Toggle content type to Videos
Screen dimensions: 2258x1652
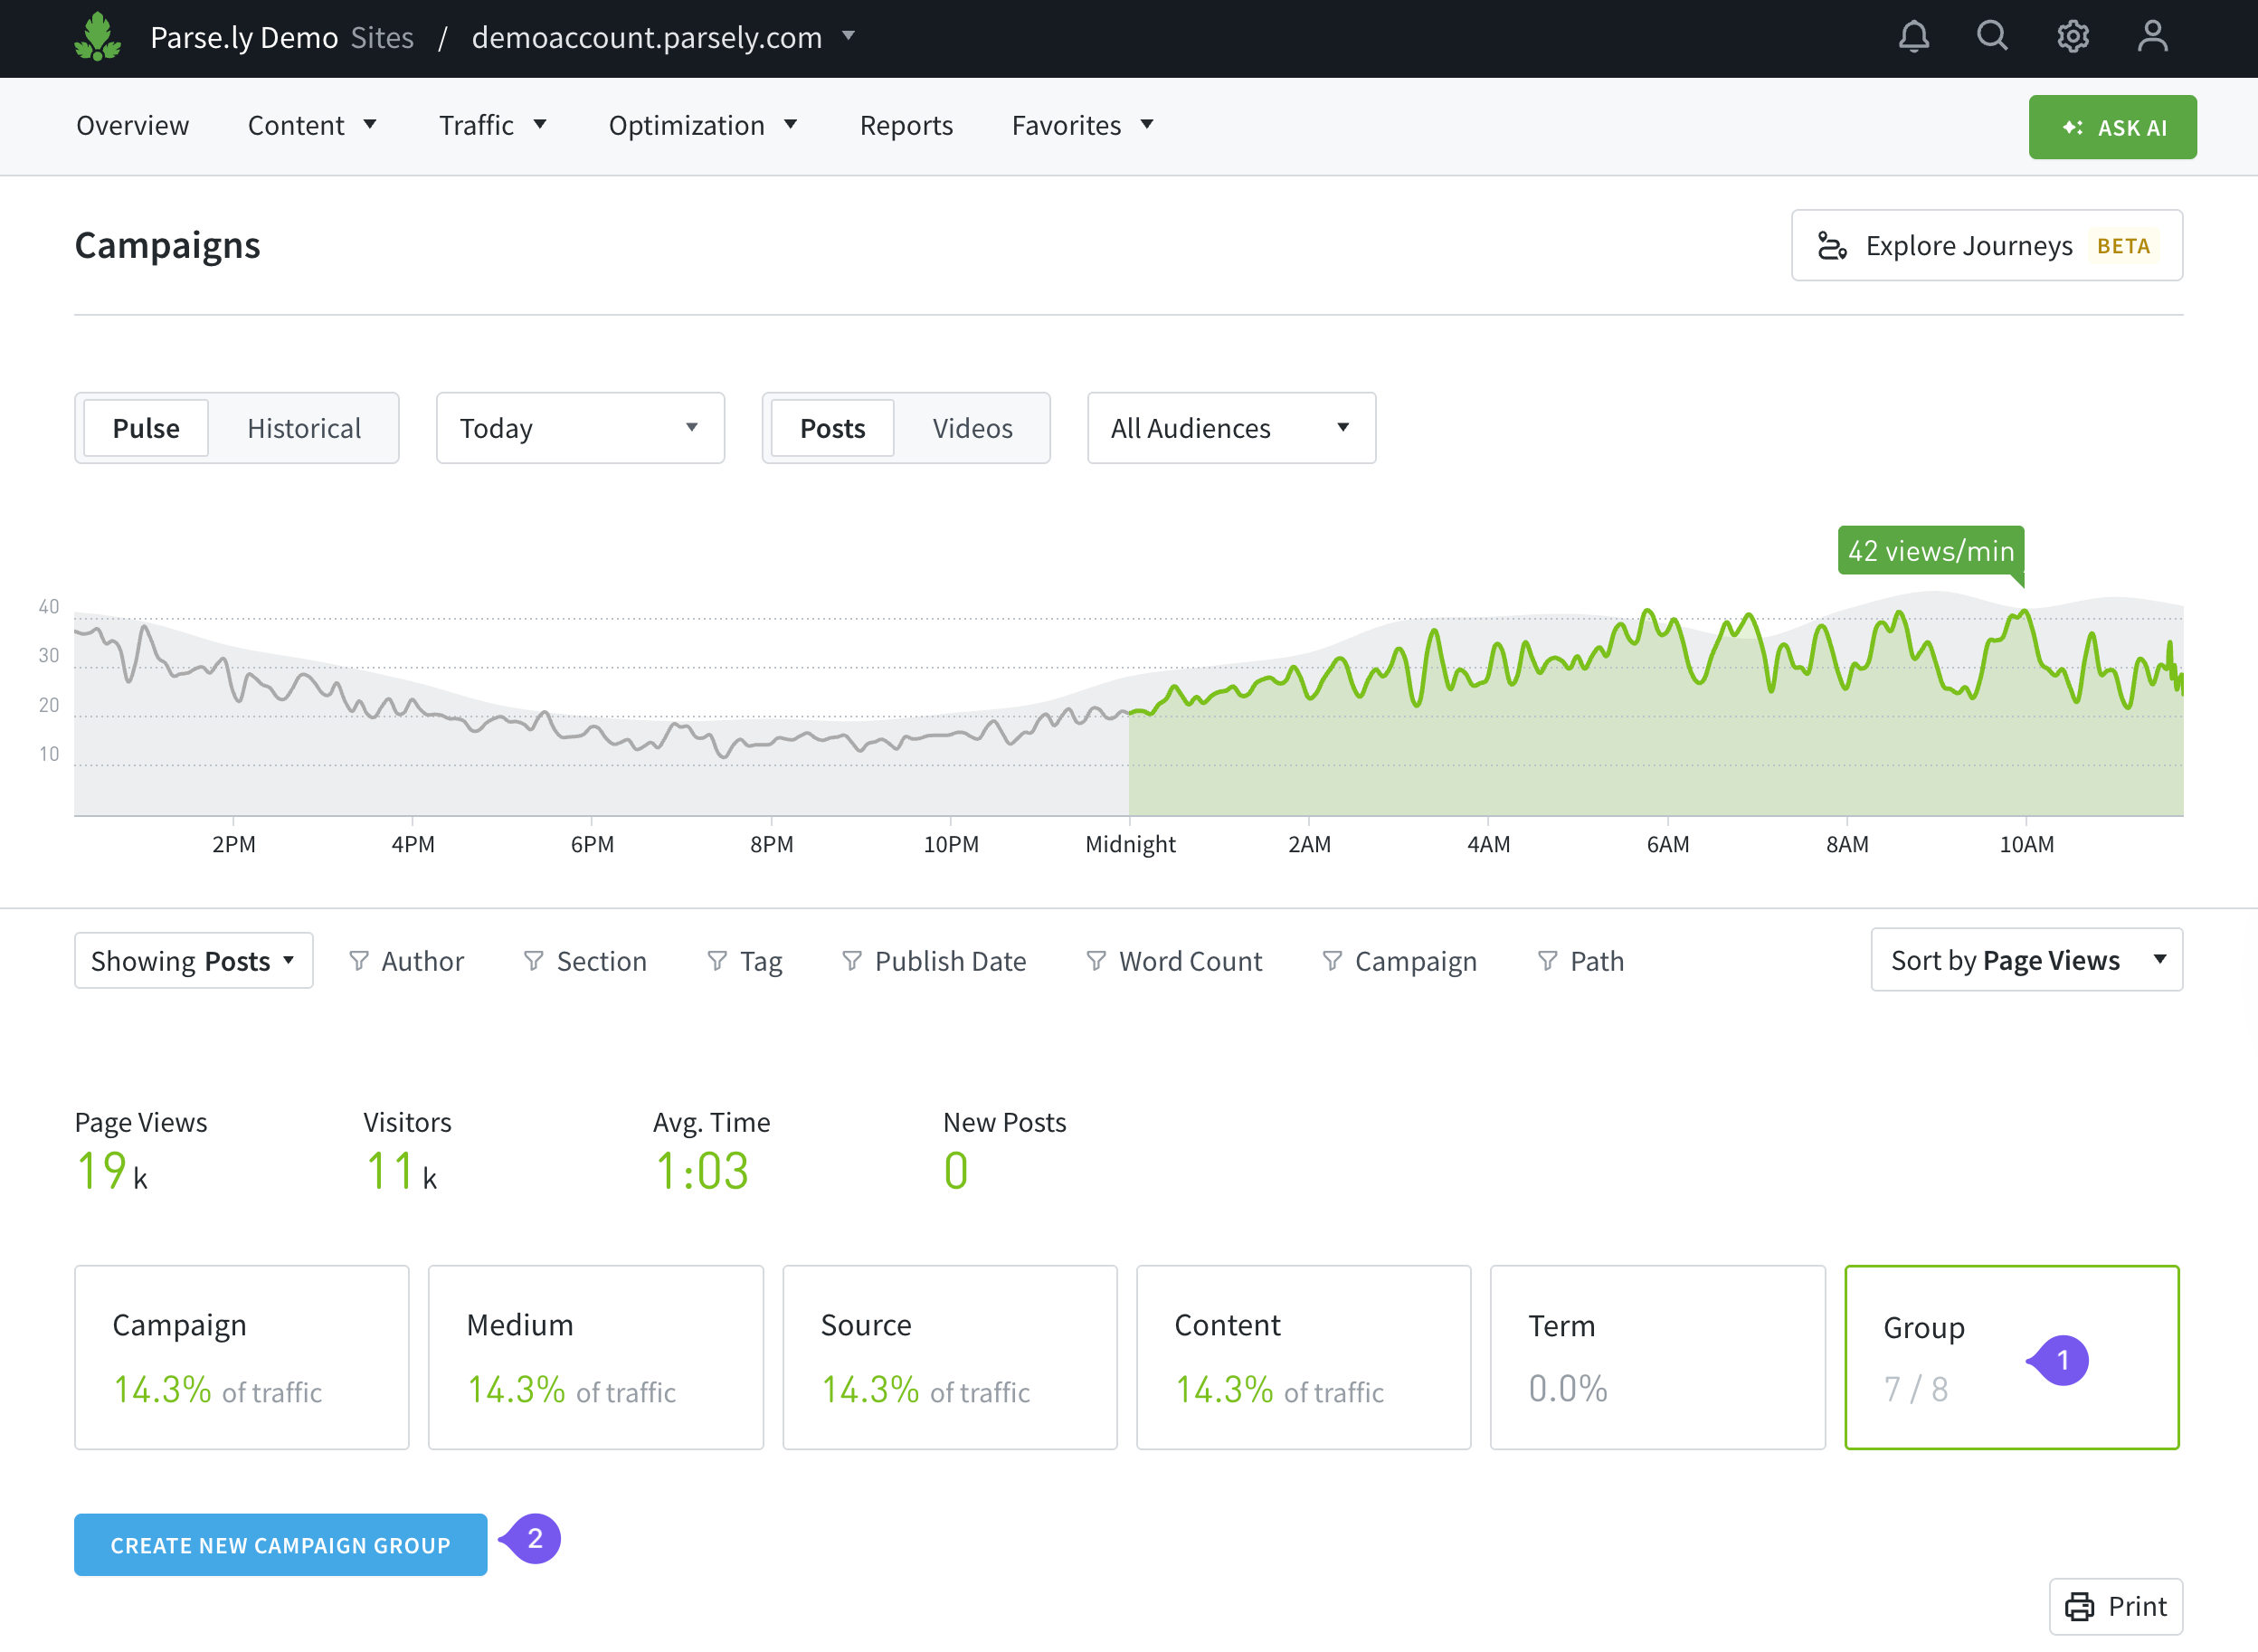(972, 428)
